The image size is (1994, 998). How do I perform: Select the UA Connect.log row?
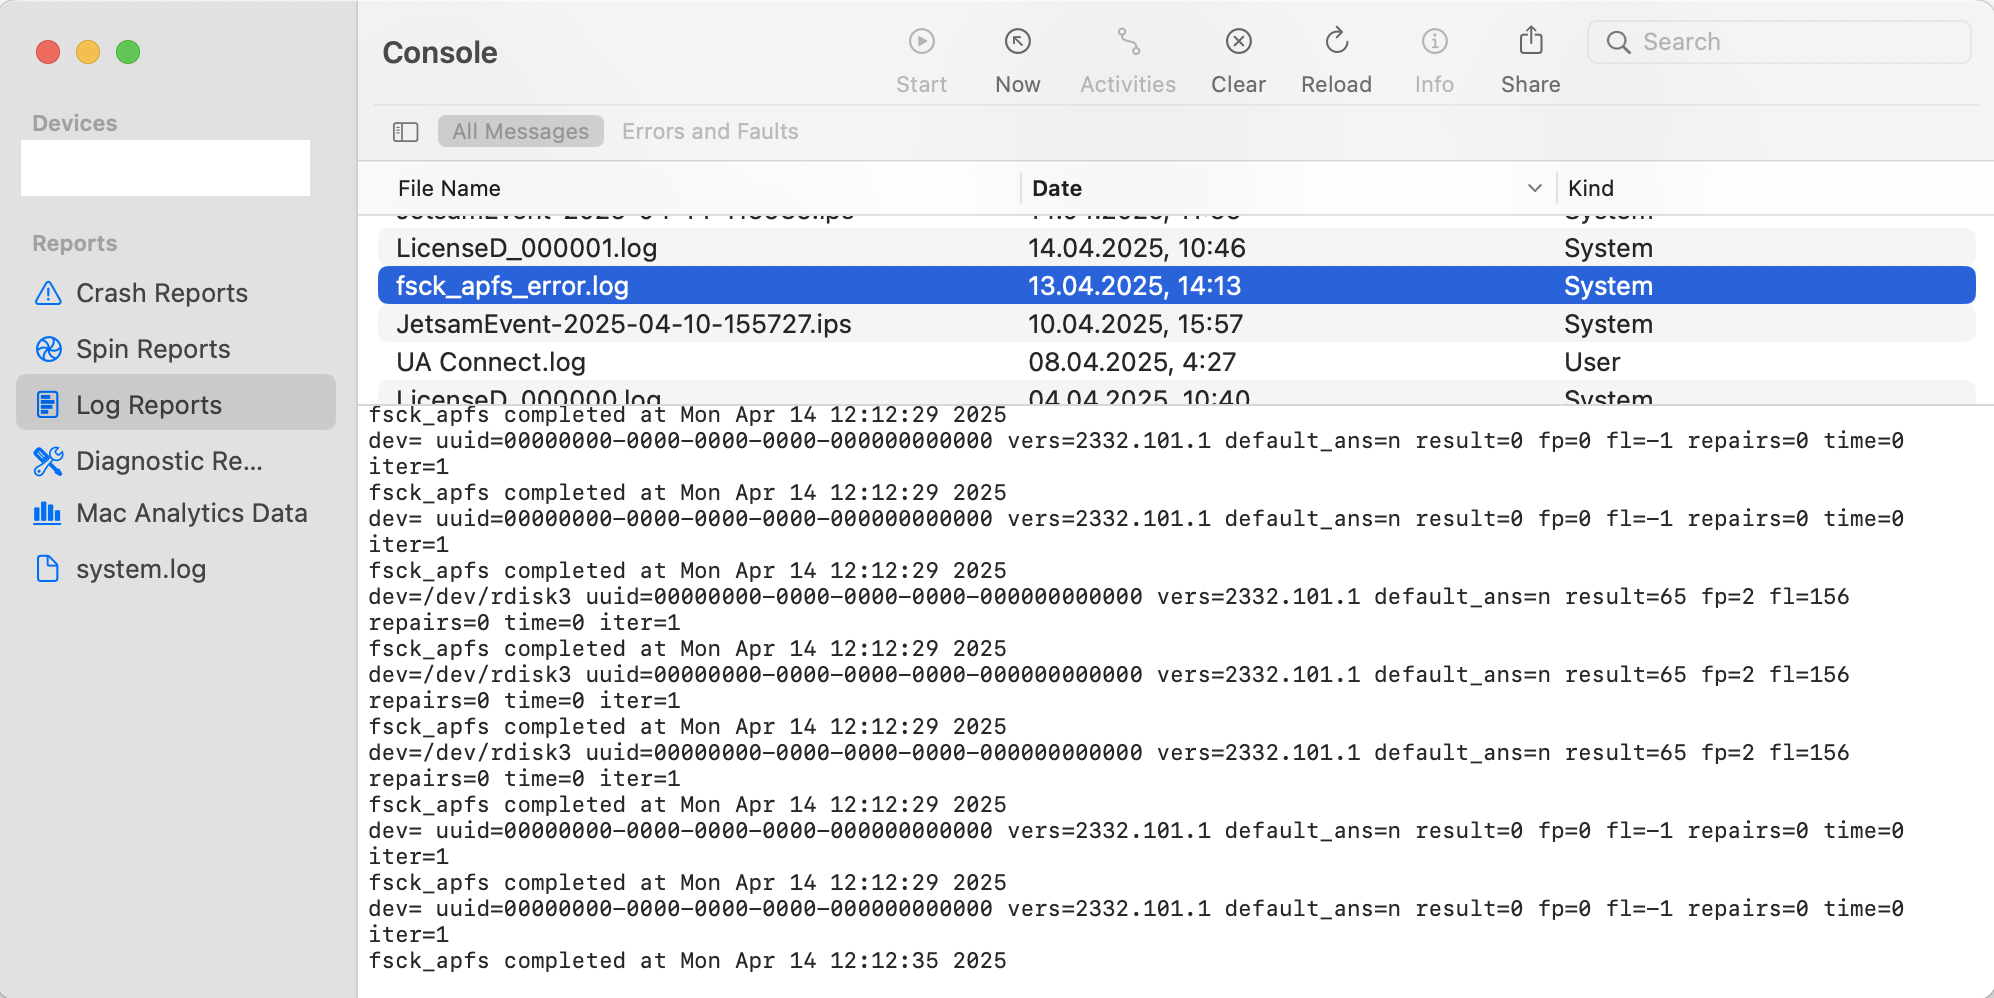1176,362
